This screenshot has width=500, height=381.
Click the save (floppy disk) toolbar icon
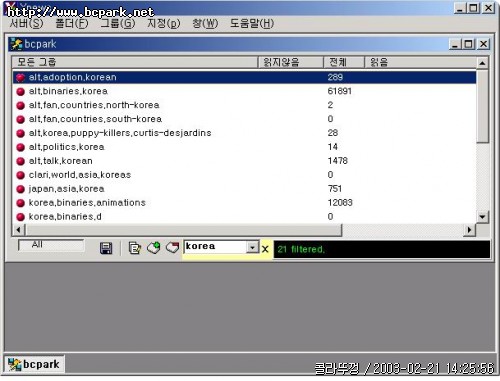tap(106, 248)
